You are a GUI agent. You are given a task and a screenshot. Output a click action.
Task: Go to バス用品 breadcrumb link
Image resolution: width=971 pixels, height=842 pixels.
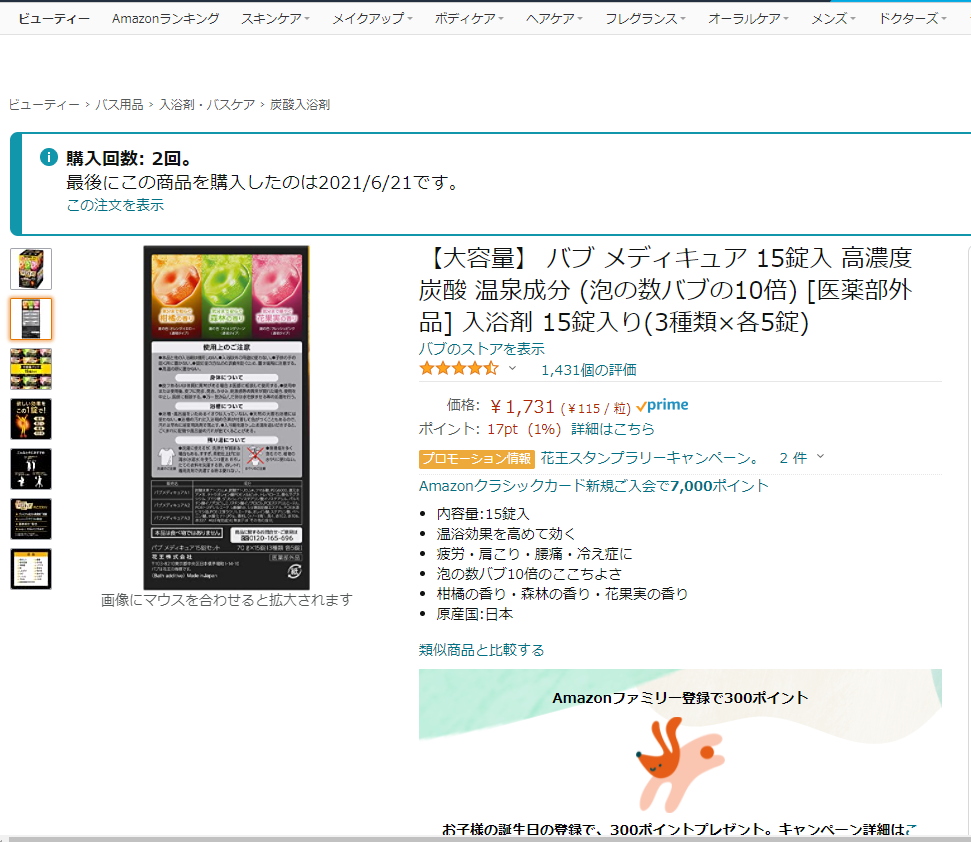119,105
